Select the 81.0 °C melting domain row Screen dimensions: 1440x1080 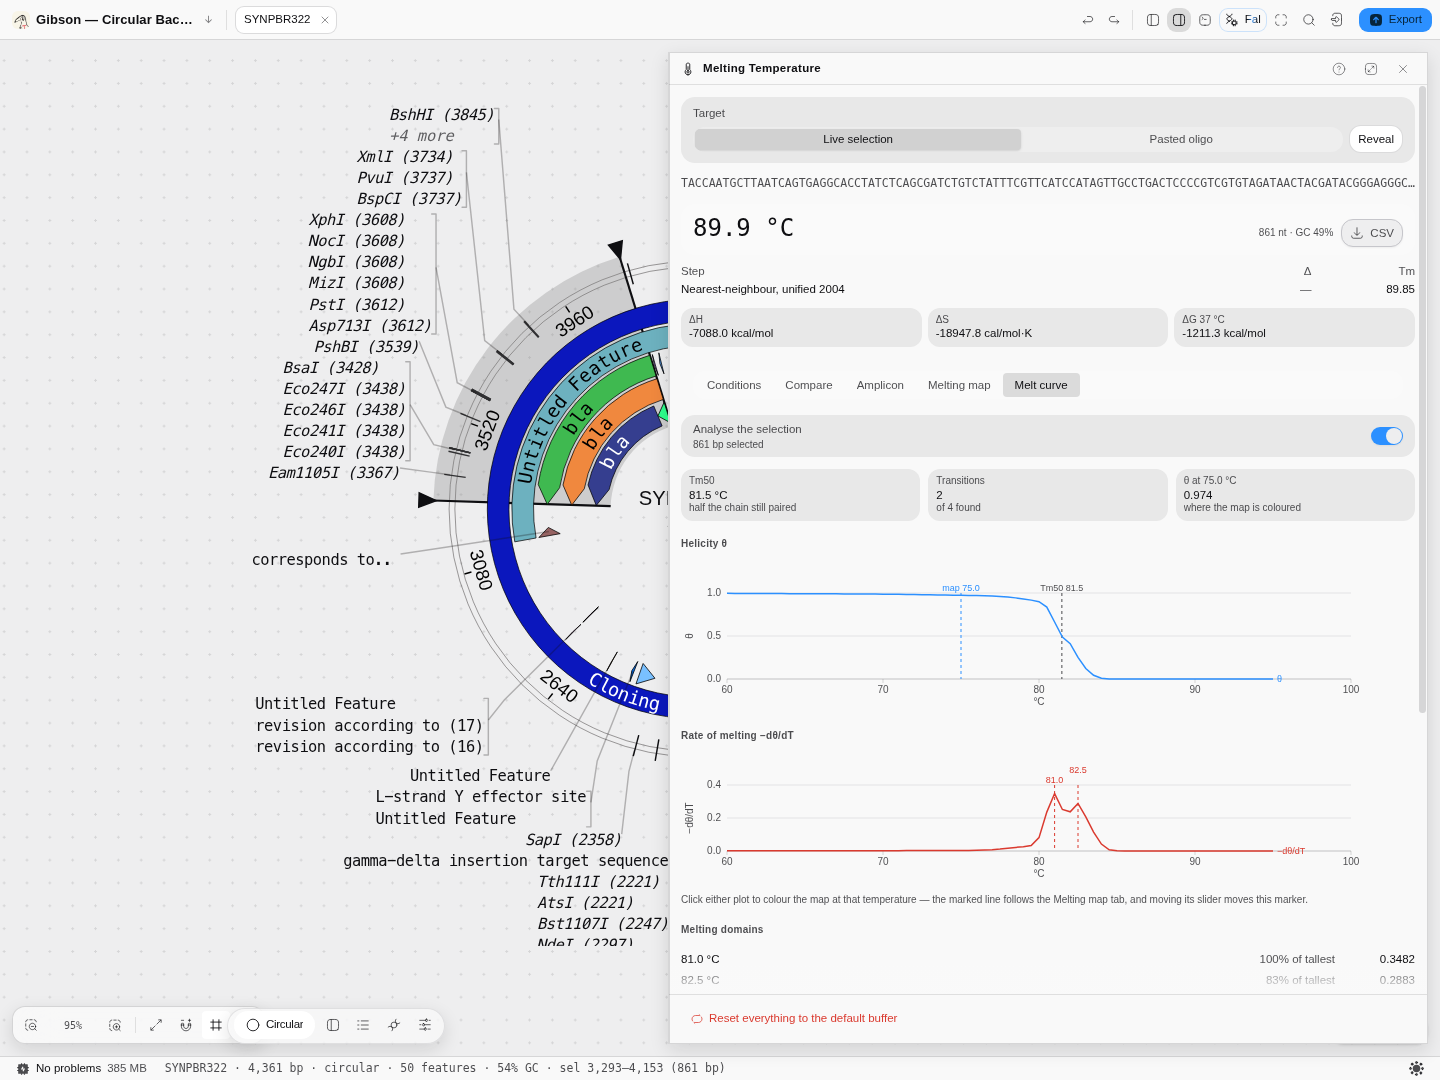click(x=1048, y=959)
